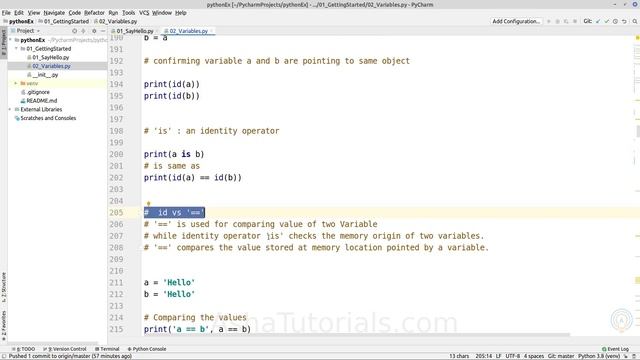The width and height of the screenshot is (640, 360).
Task: Open the Run menu
Action: 113,13
